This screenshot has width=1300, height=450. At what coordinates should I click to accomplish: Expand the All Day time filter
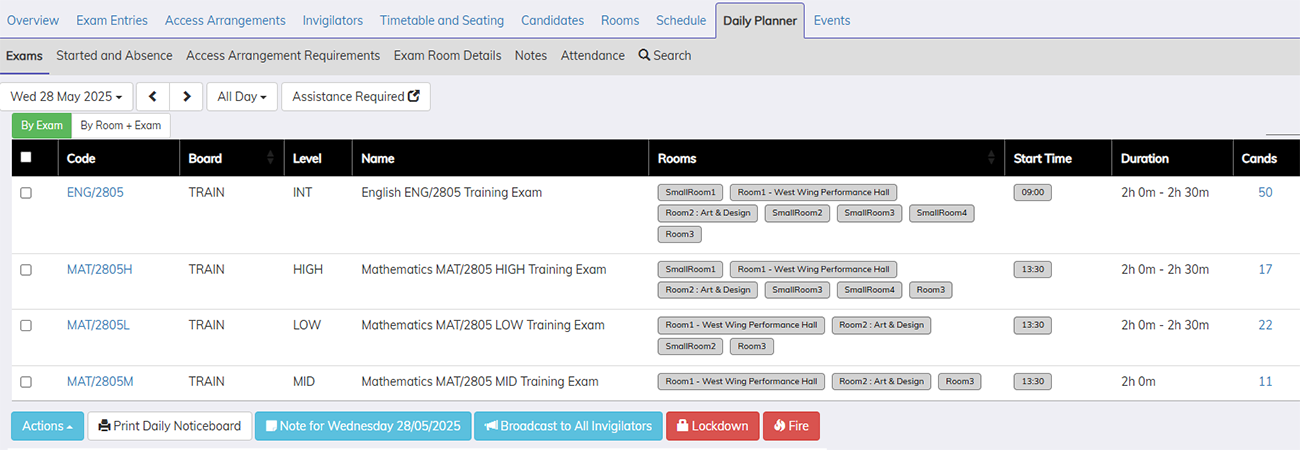pos(241,97)
